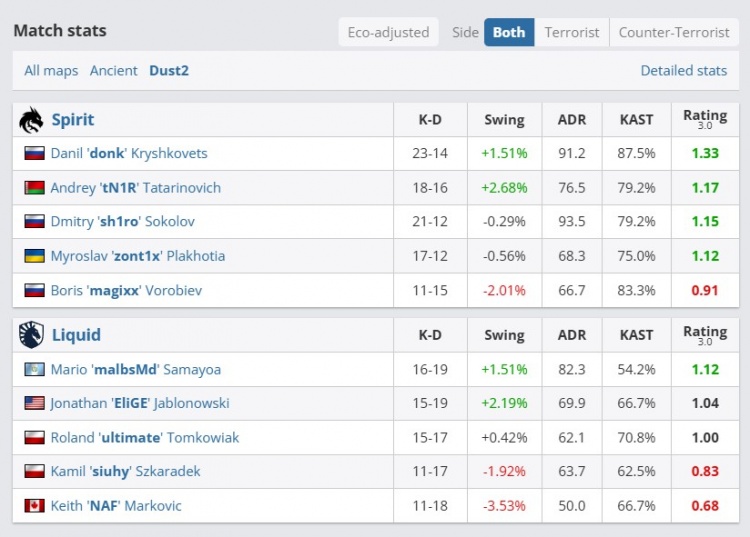The height and width of the screenshot is (537, 750).
Task: Click the US flag beside EliGE
Action: [x=35, y=403]
